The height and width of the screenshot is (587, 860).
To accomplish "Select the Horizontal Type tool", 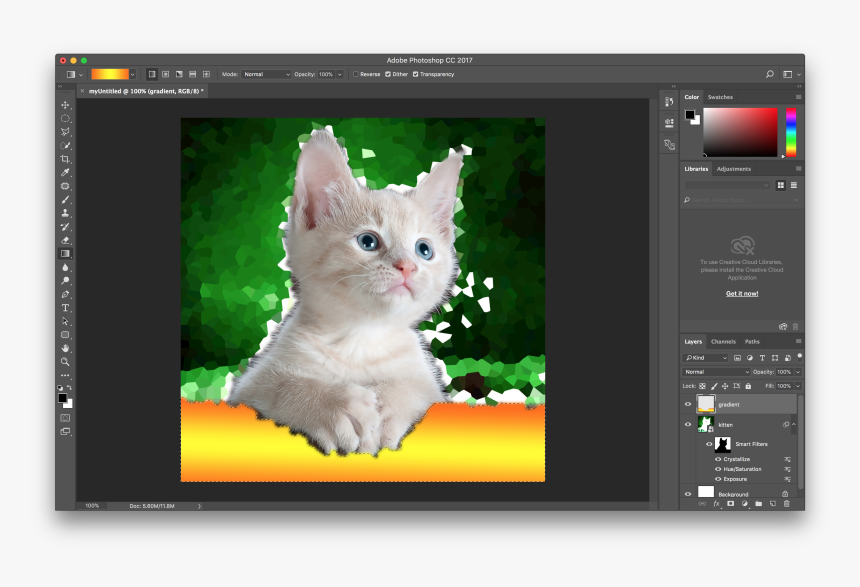I will click(65, 308).
